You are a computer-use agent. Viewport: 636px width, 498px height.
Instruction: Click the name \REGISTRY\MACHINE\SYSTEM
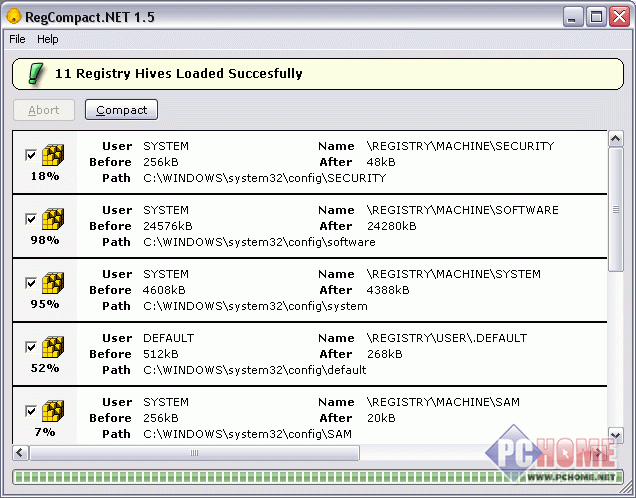[x=453, y=274]
